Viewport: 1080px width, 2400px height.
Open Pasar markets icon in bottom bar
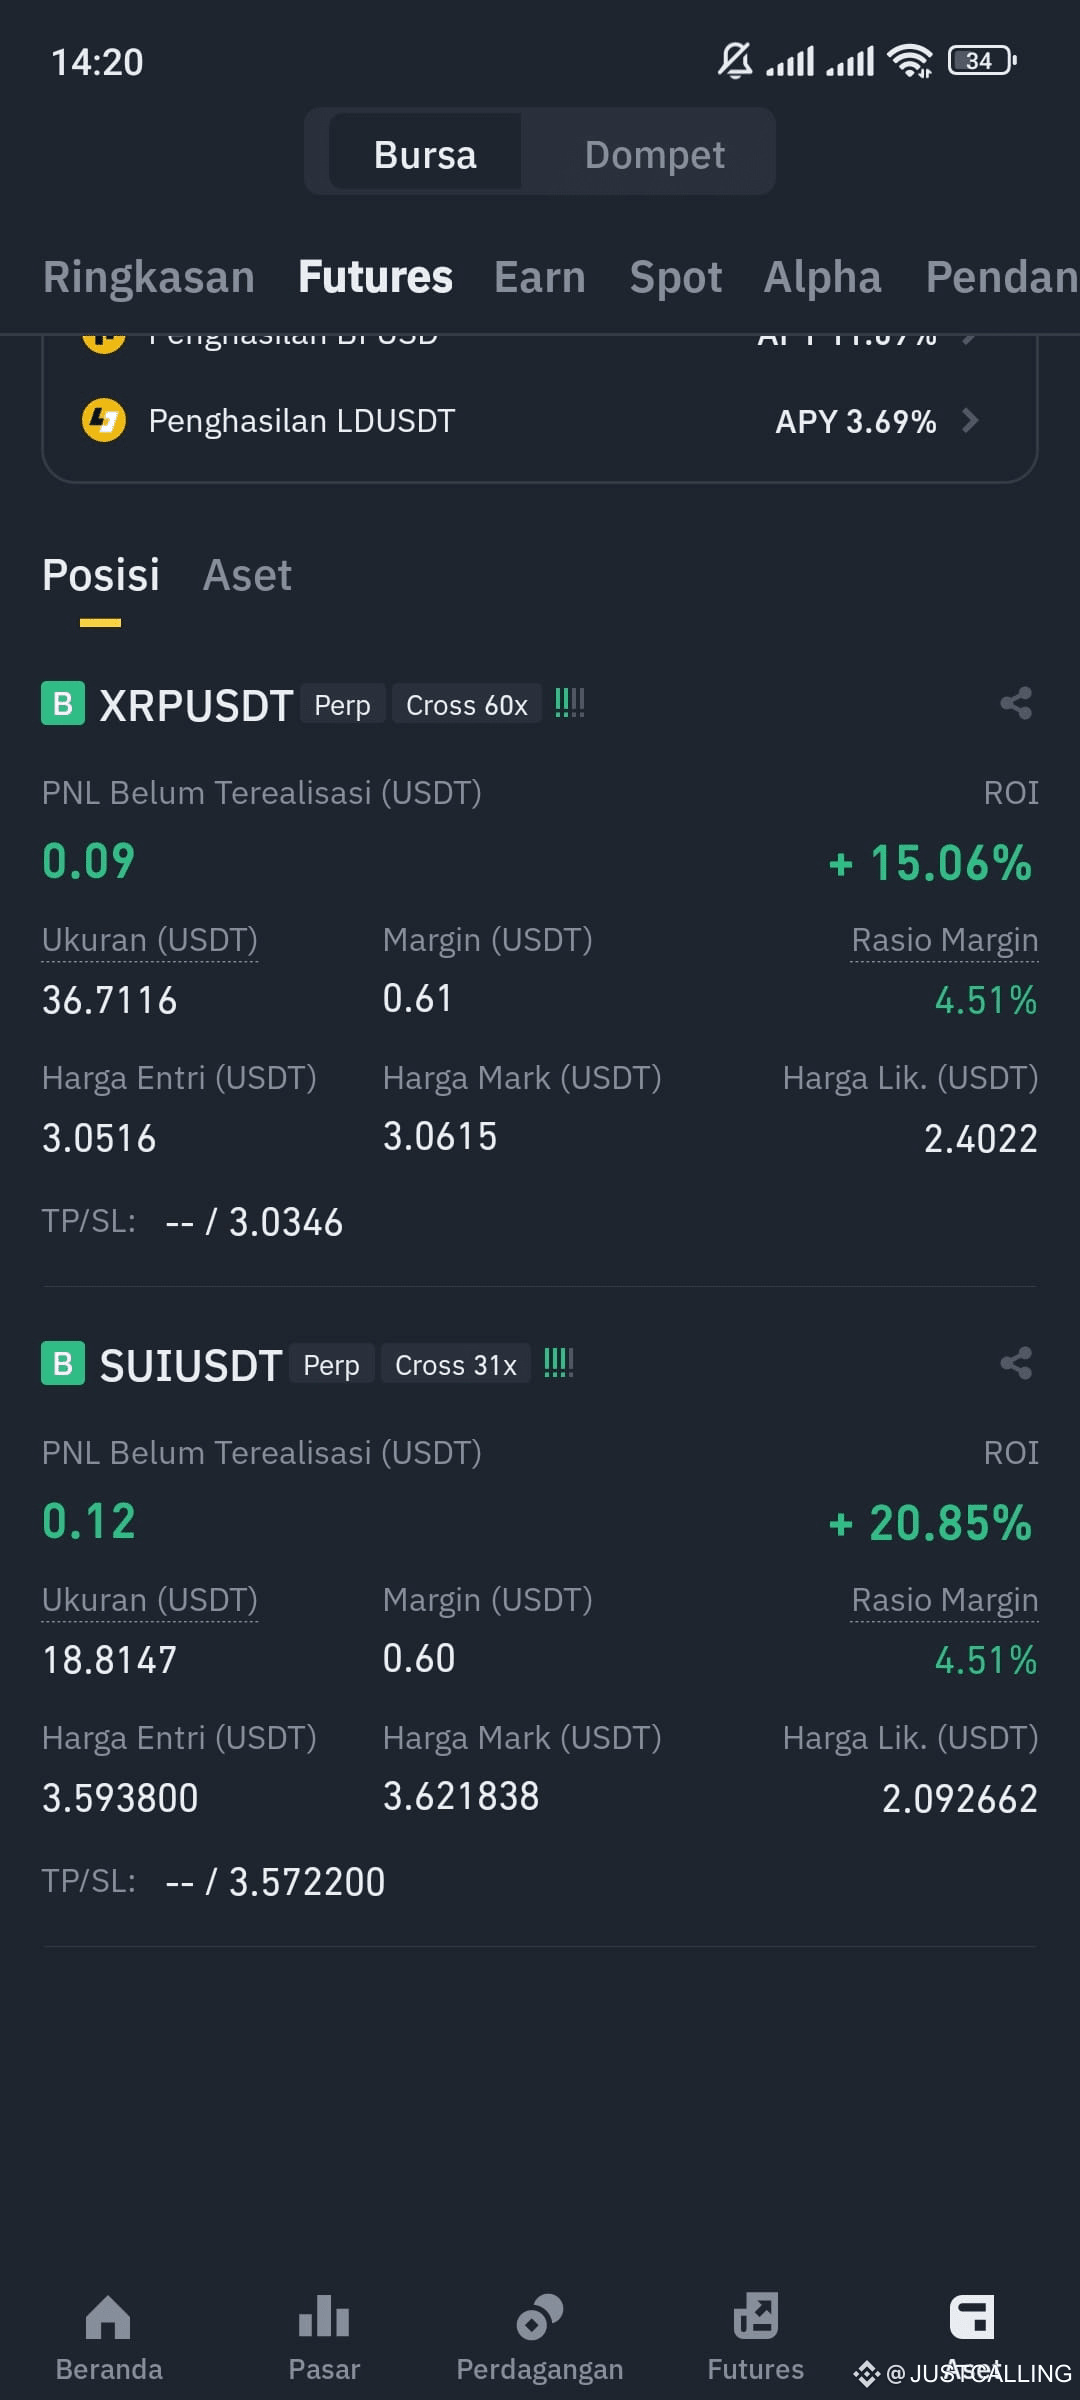[x=324, y=2317]
